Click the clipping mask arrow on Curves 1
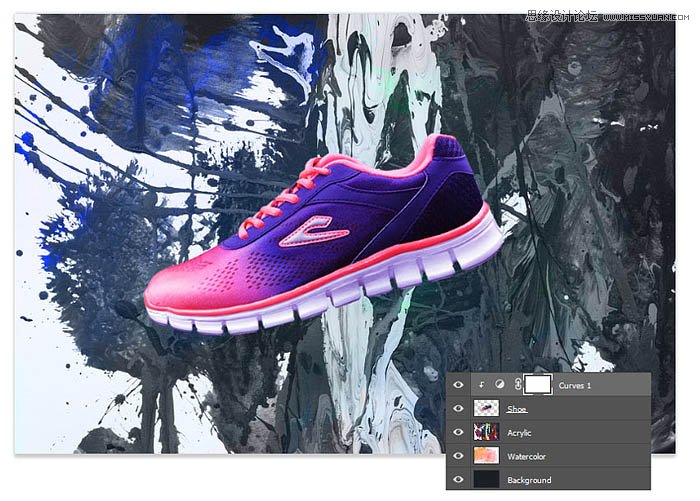Screen dimensions: 700x501 [483, 385]
